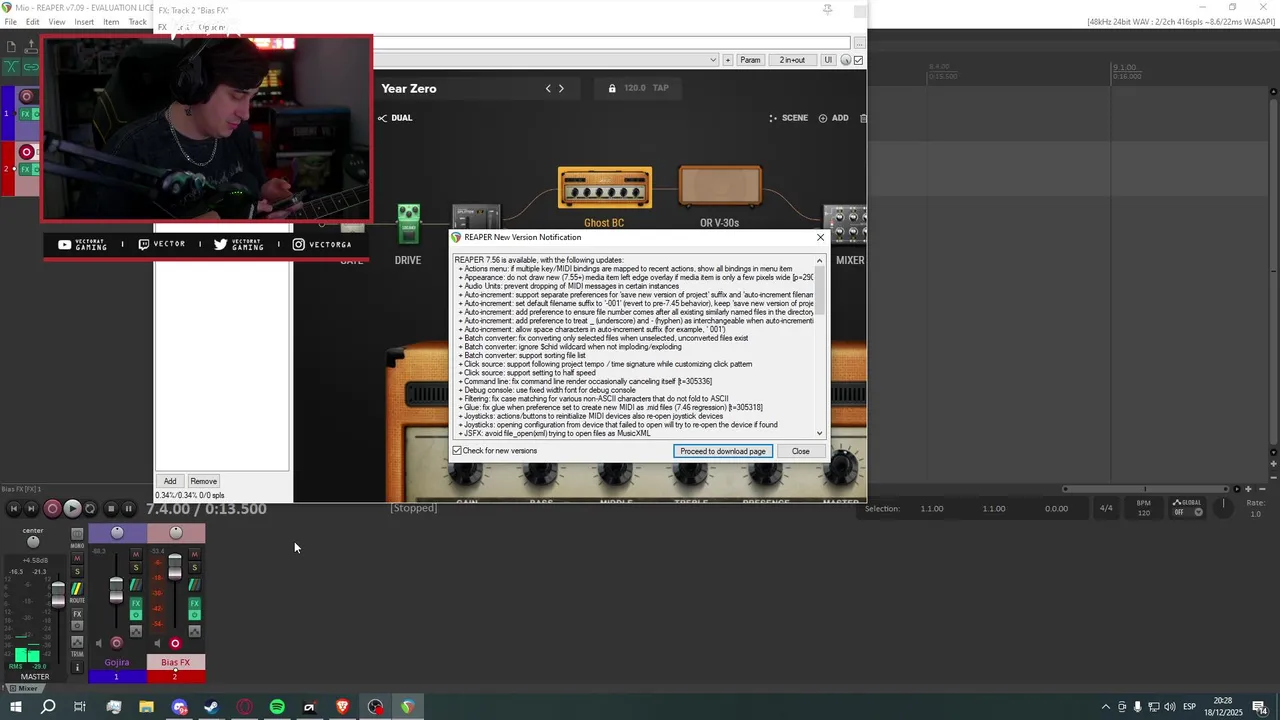Open the Item menu
The image size is (1280, 720).
click(111, 22)
